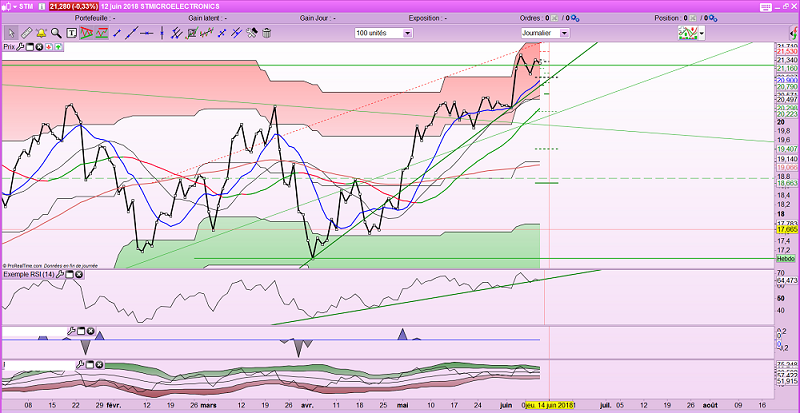Click the 19,407 green price label
Screen dimensions: 800x413
click(x=787, y=149)
